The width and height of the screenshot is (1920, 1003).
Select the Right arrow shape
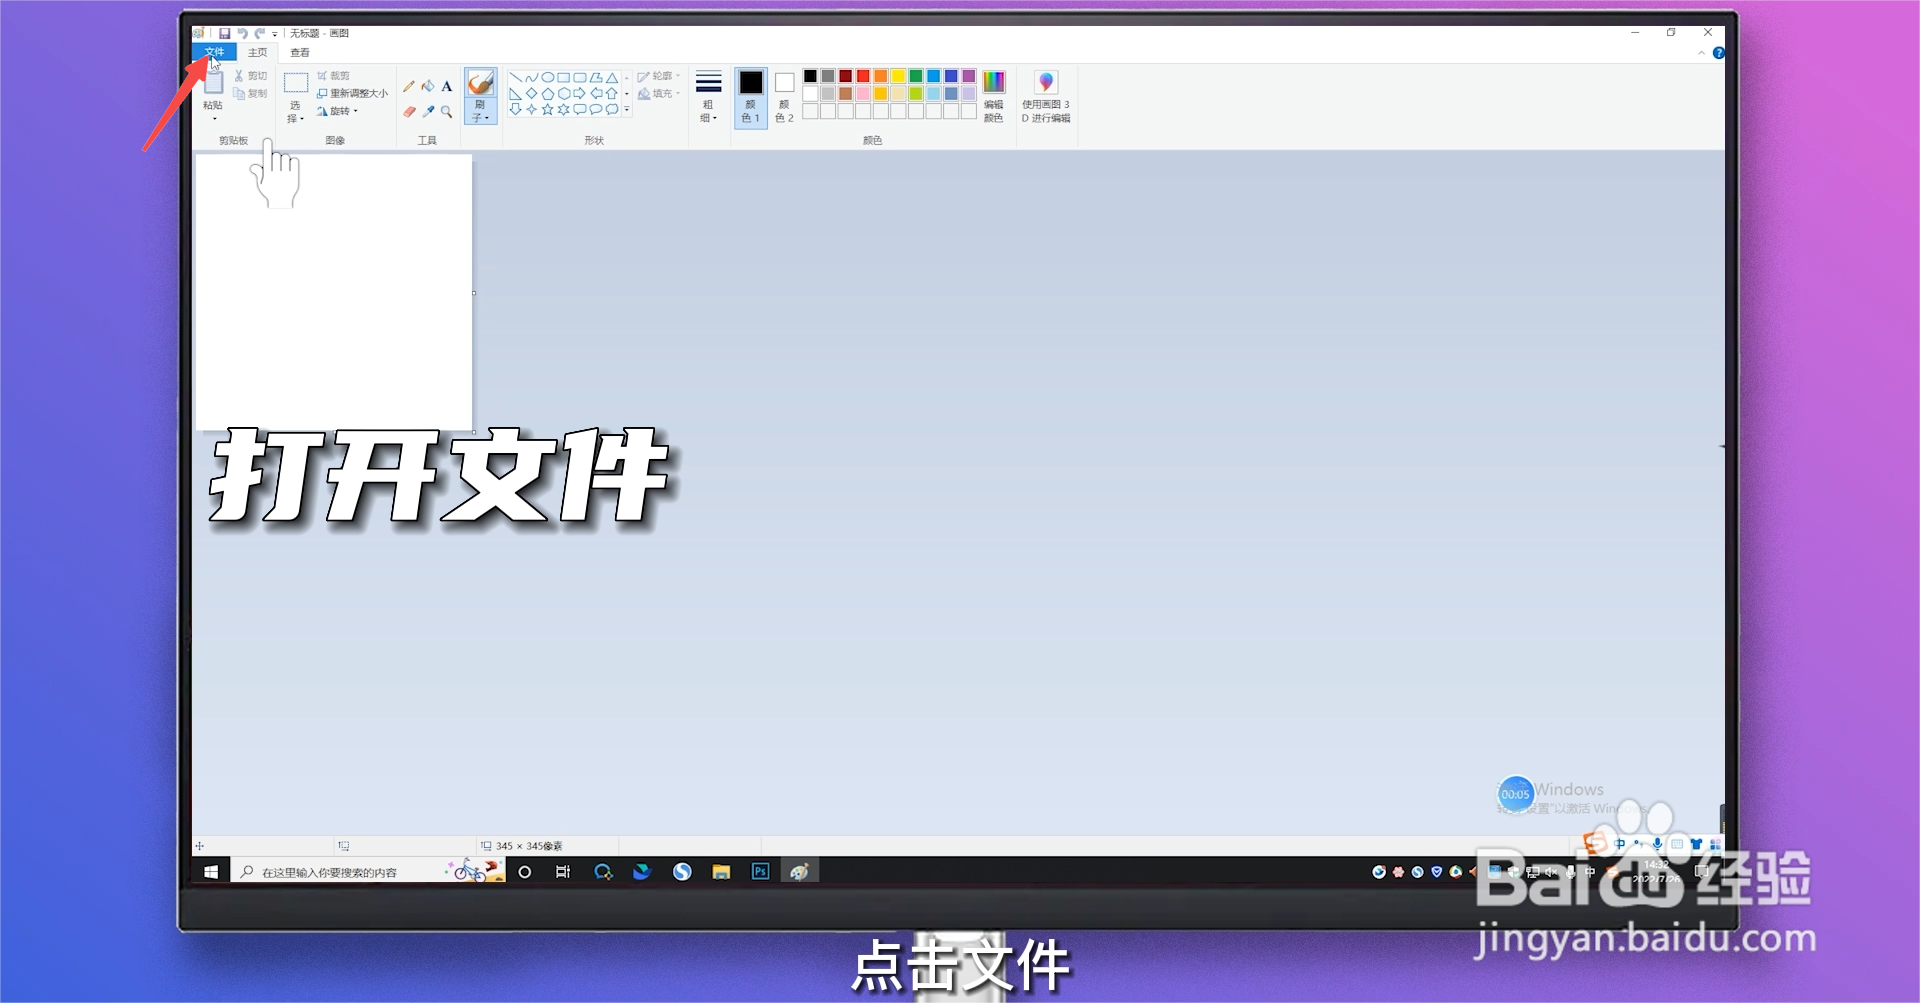[579, 94]
